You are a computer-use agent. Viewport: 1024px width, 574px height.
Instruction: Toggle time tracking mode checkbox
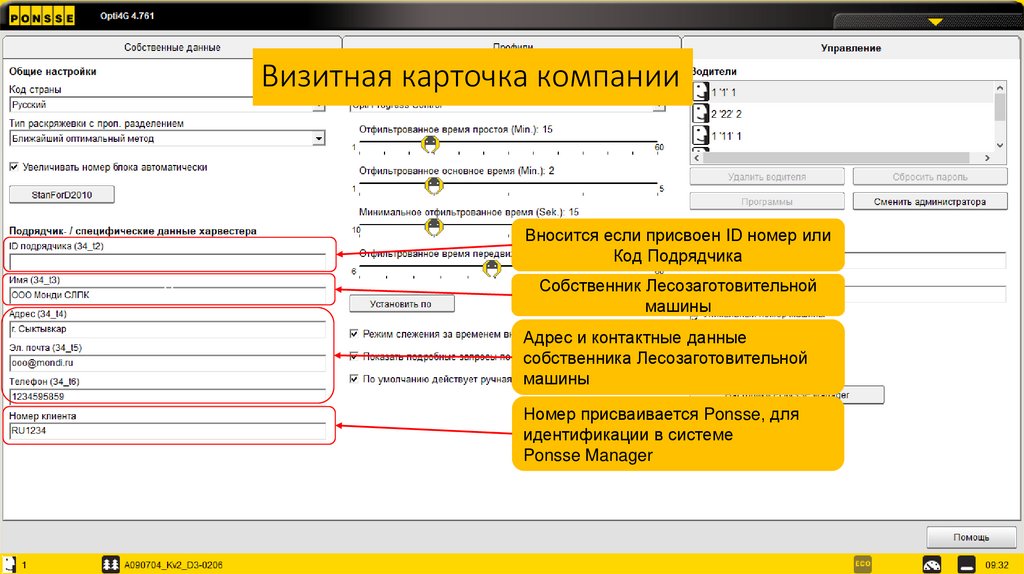click(353, 334)
